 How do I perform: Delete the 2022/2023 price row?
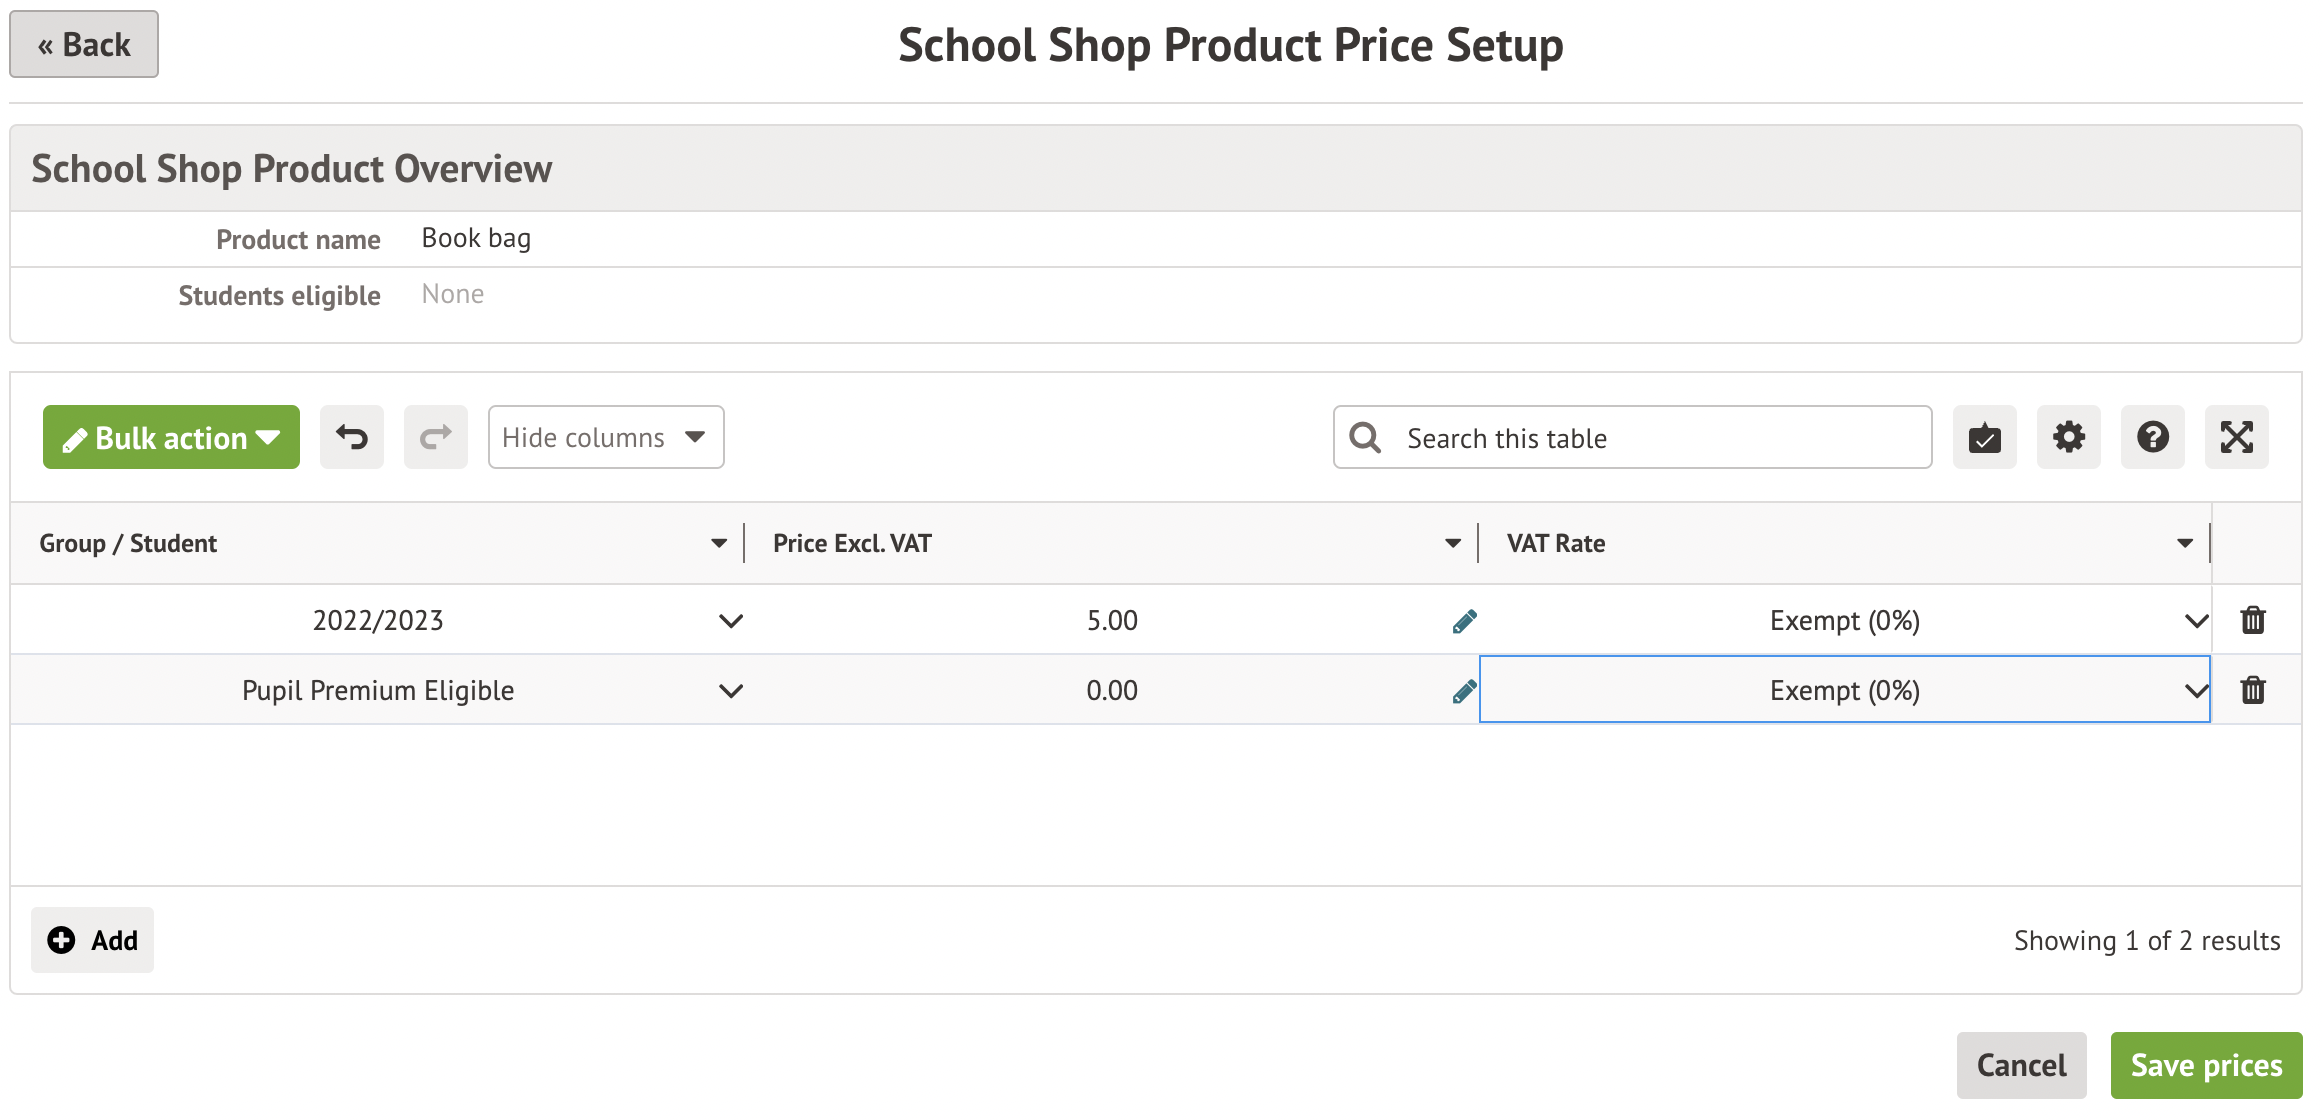tap(2252, 620)
